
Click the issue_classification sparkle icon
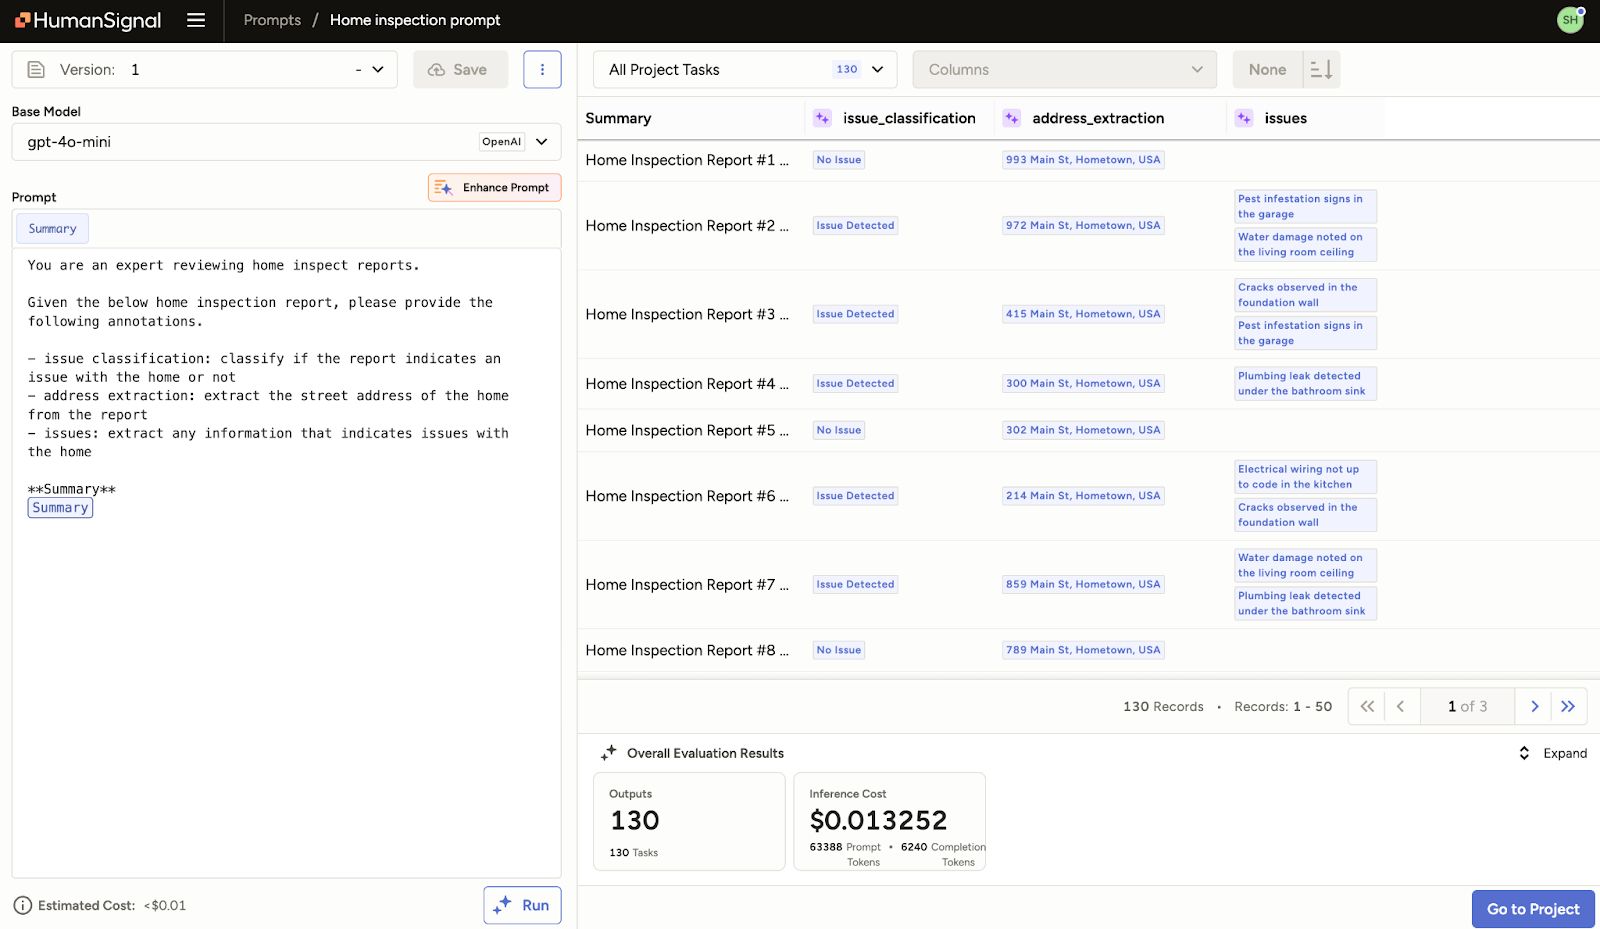822,118
